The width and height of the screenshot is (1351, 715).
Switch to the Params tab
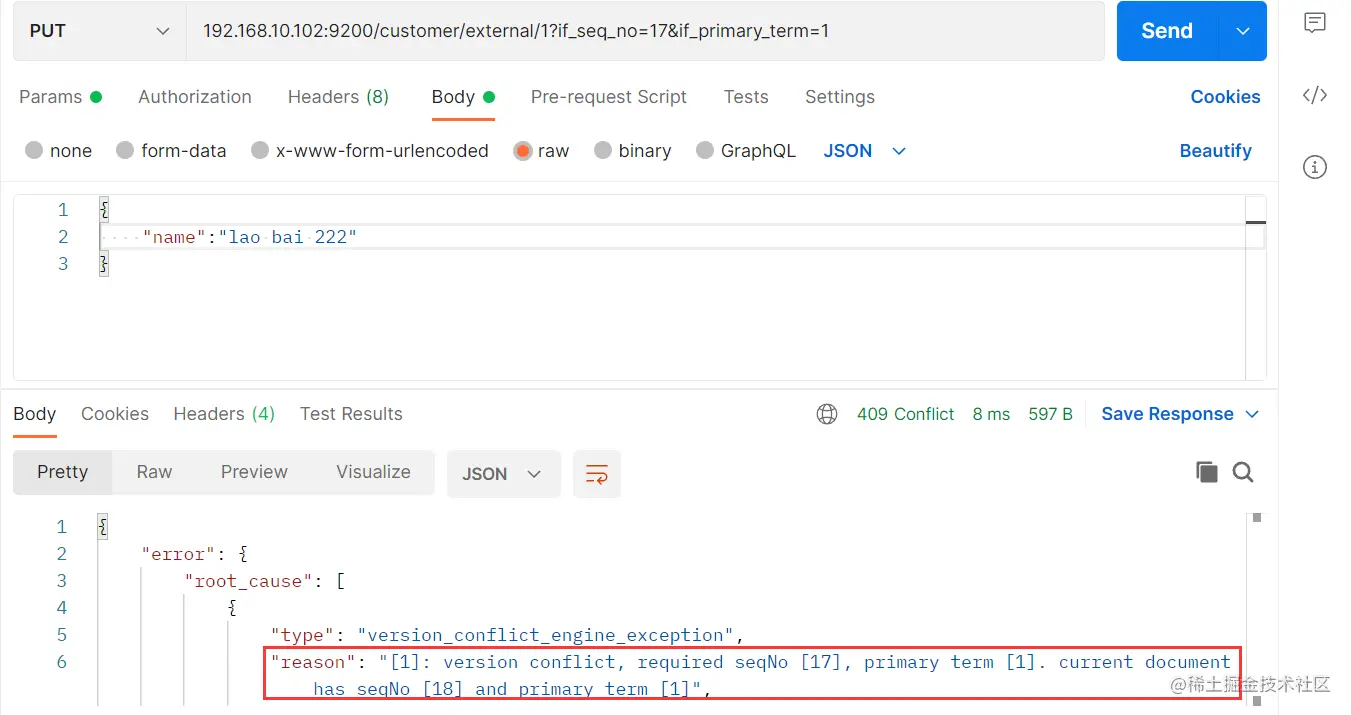tap(60, 97)
